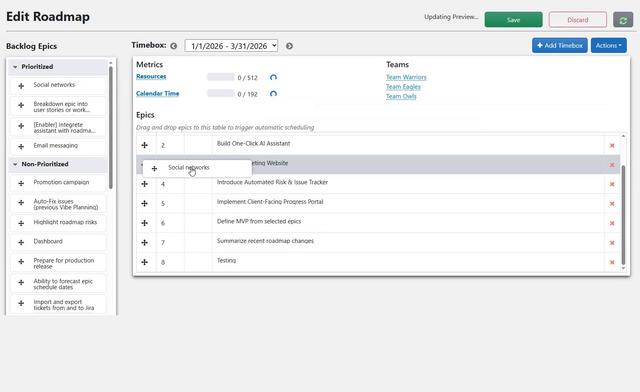The width and height of the screenshot is (640, 392).
Task: Click drag handle of Import and export tickets
Action: pyautogui.click(x=21, y=303)
